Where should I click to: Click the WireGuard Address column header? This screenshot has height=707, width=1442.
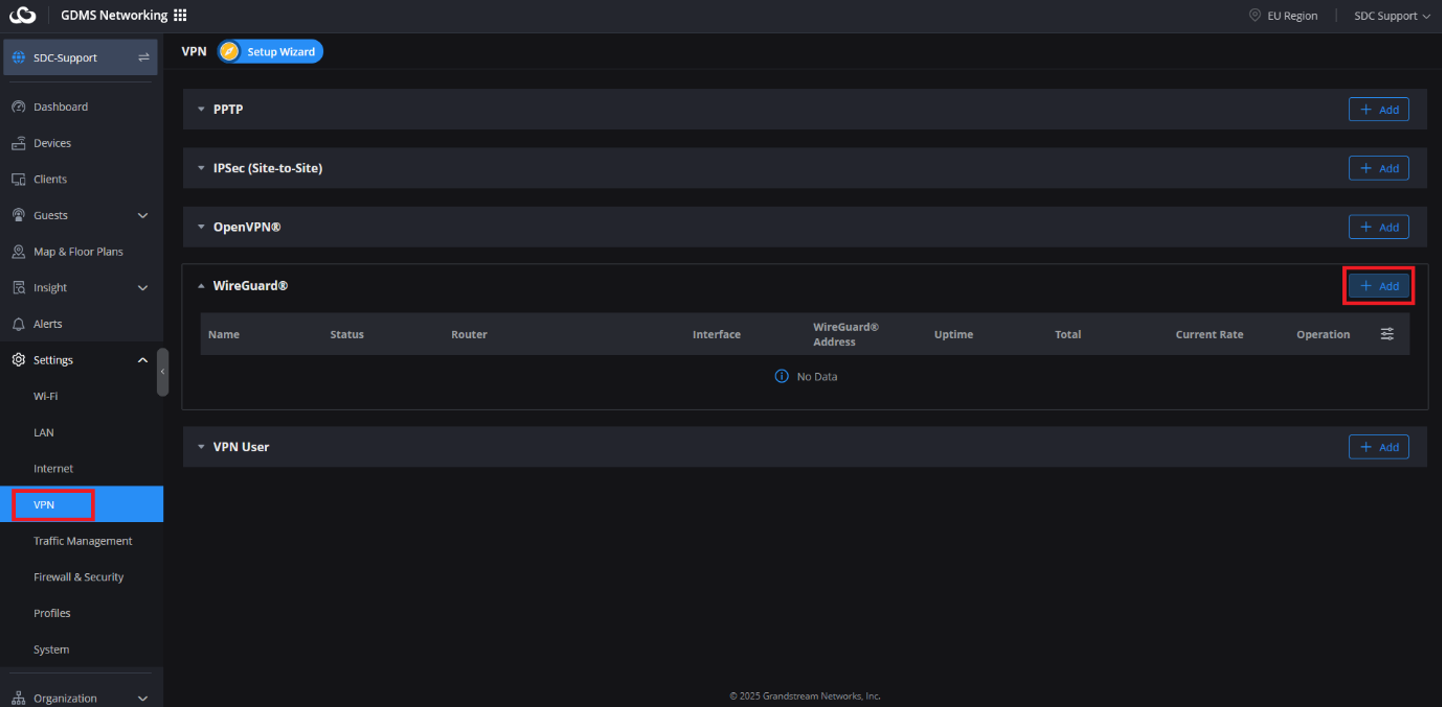coord(846,334)
